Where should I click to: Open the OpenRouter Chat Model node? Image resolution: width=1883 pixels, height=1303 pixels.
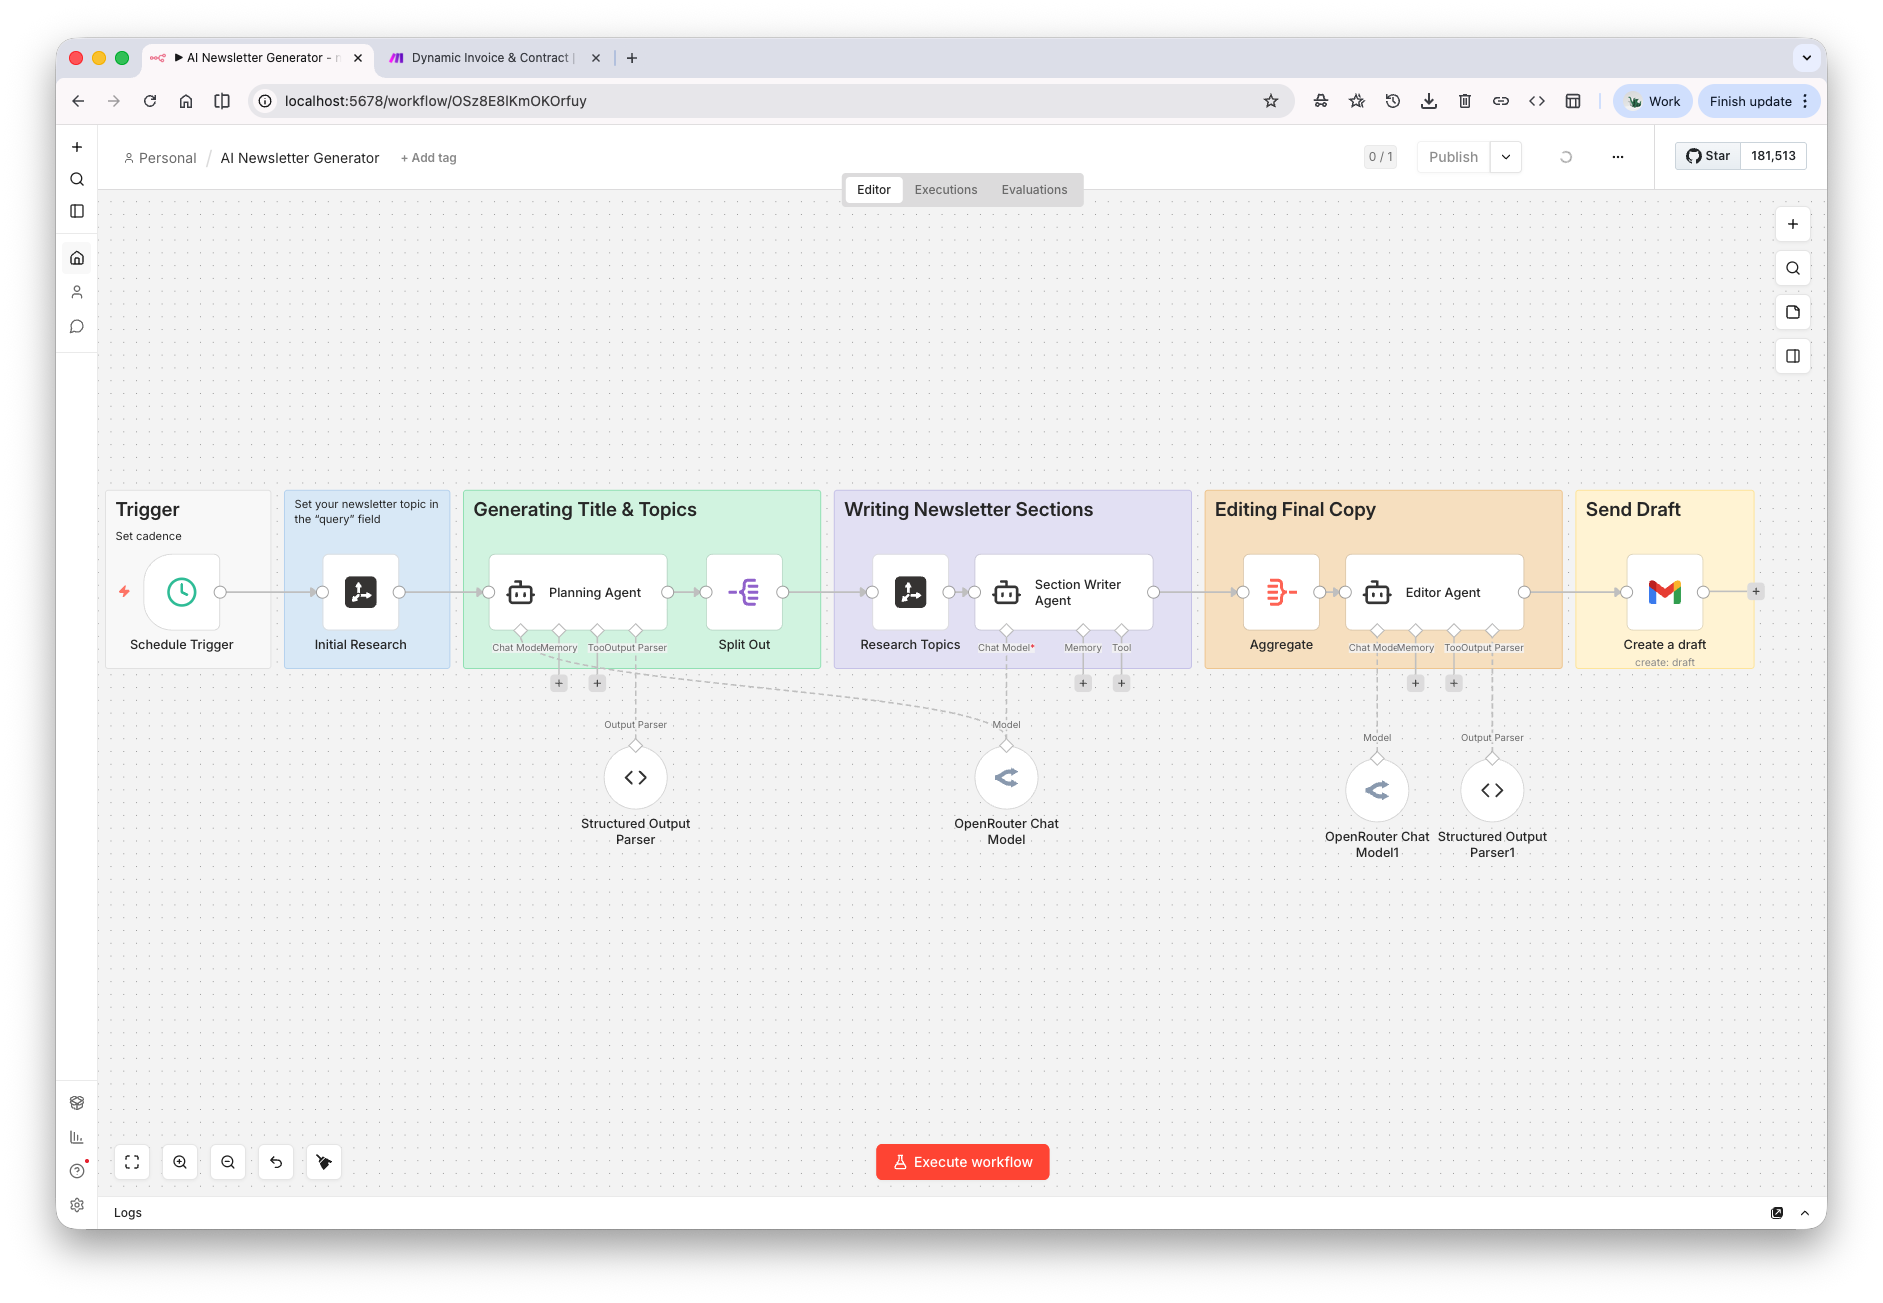tap(1006, 777)
